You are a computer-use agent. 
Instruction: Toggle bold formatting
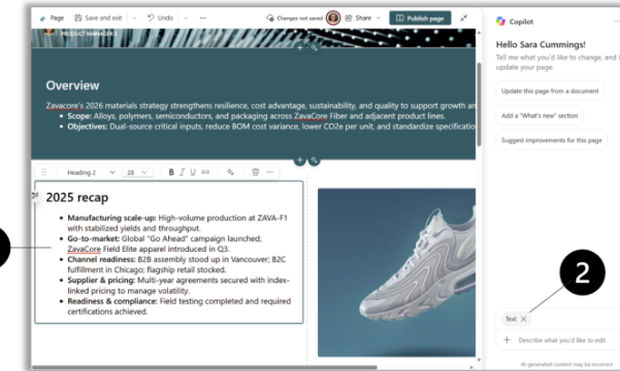[x=171, y=172]
